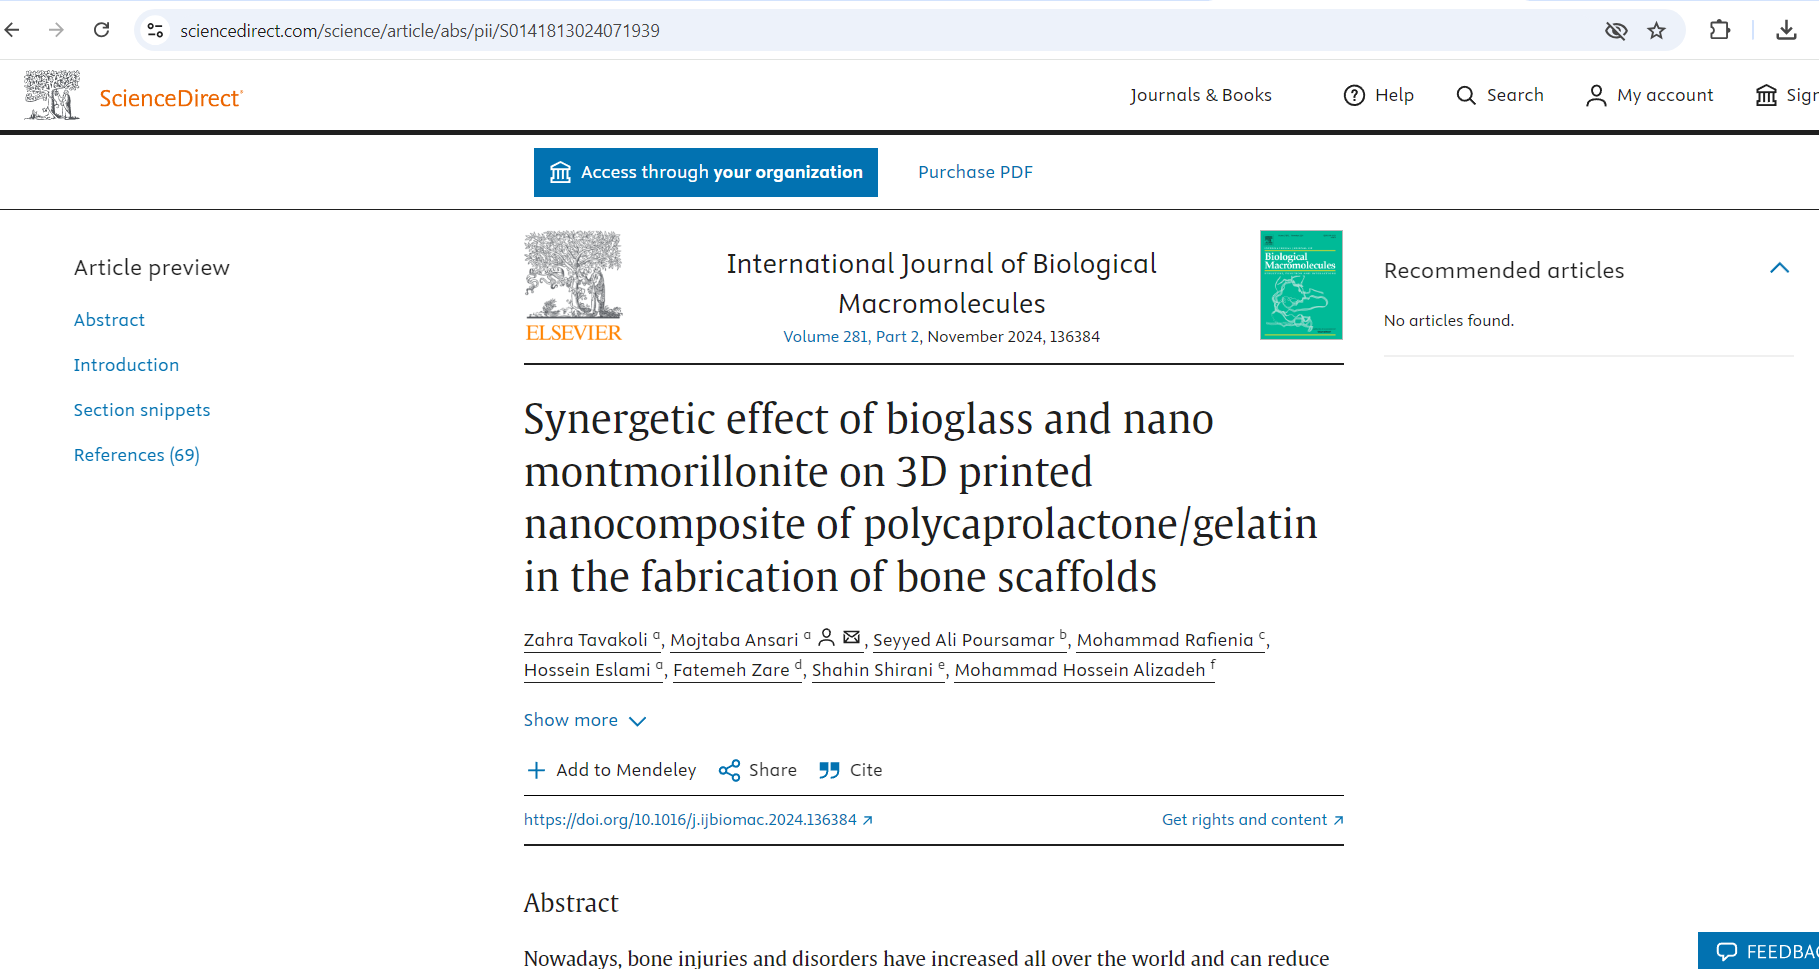The image size is (1819, 969).
Task: Expand Show more author details
Action: point(585,720)
